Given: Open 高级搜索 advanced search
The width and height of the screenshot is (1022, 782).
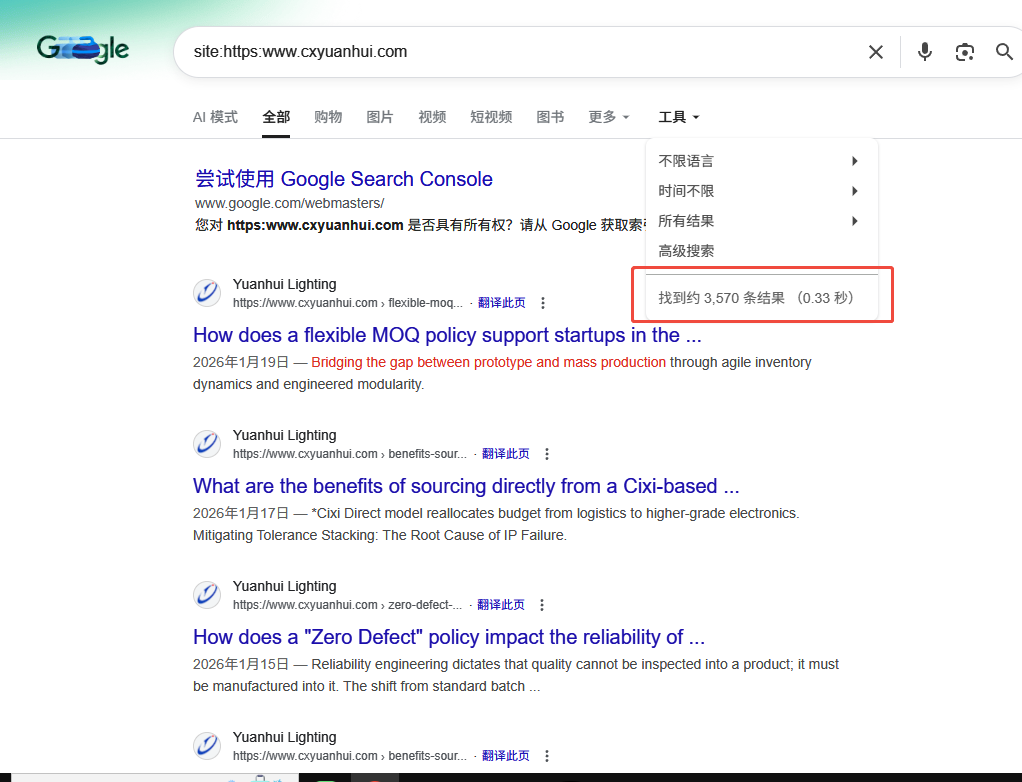Looking at the screenshot, I should (686, 251).
